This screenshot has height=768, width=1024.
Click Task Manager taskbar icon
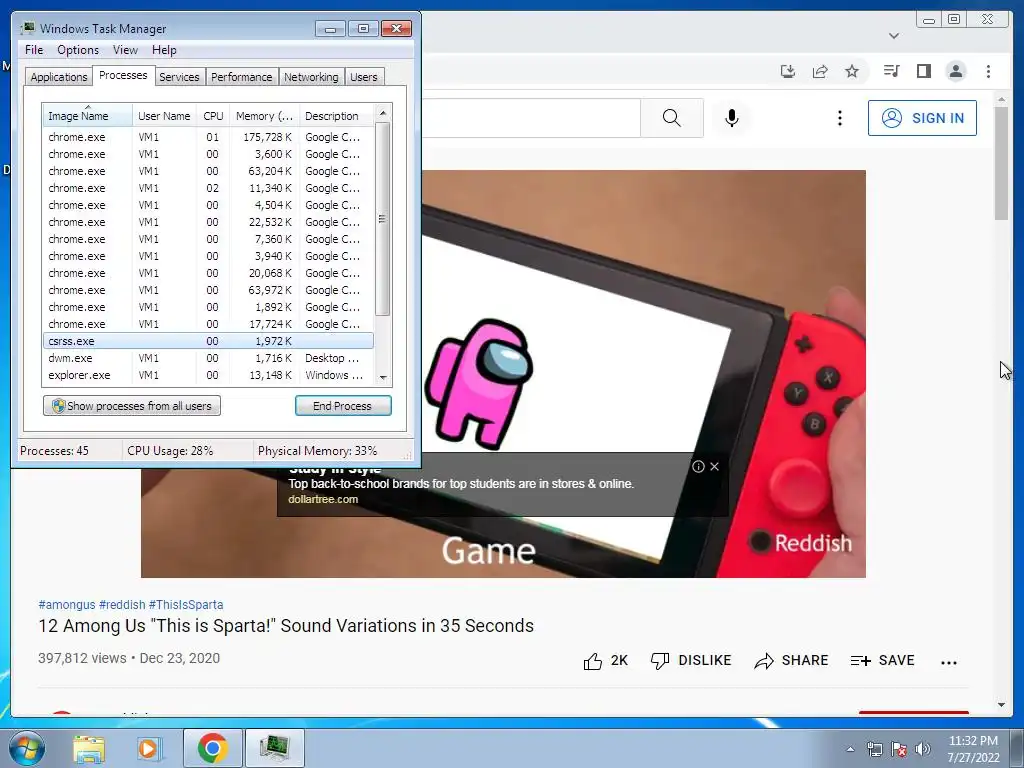(274, 748)
